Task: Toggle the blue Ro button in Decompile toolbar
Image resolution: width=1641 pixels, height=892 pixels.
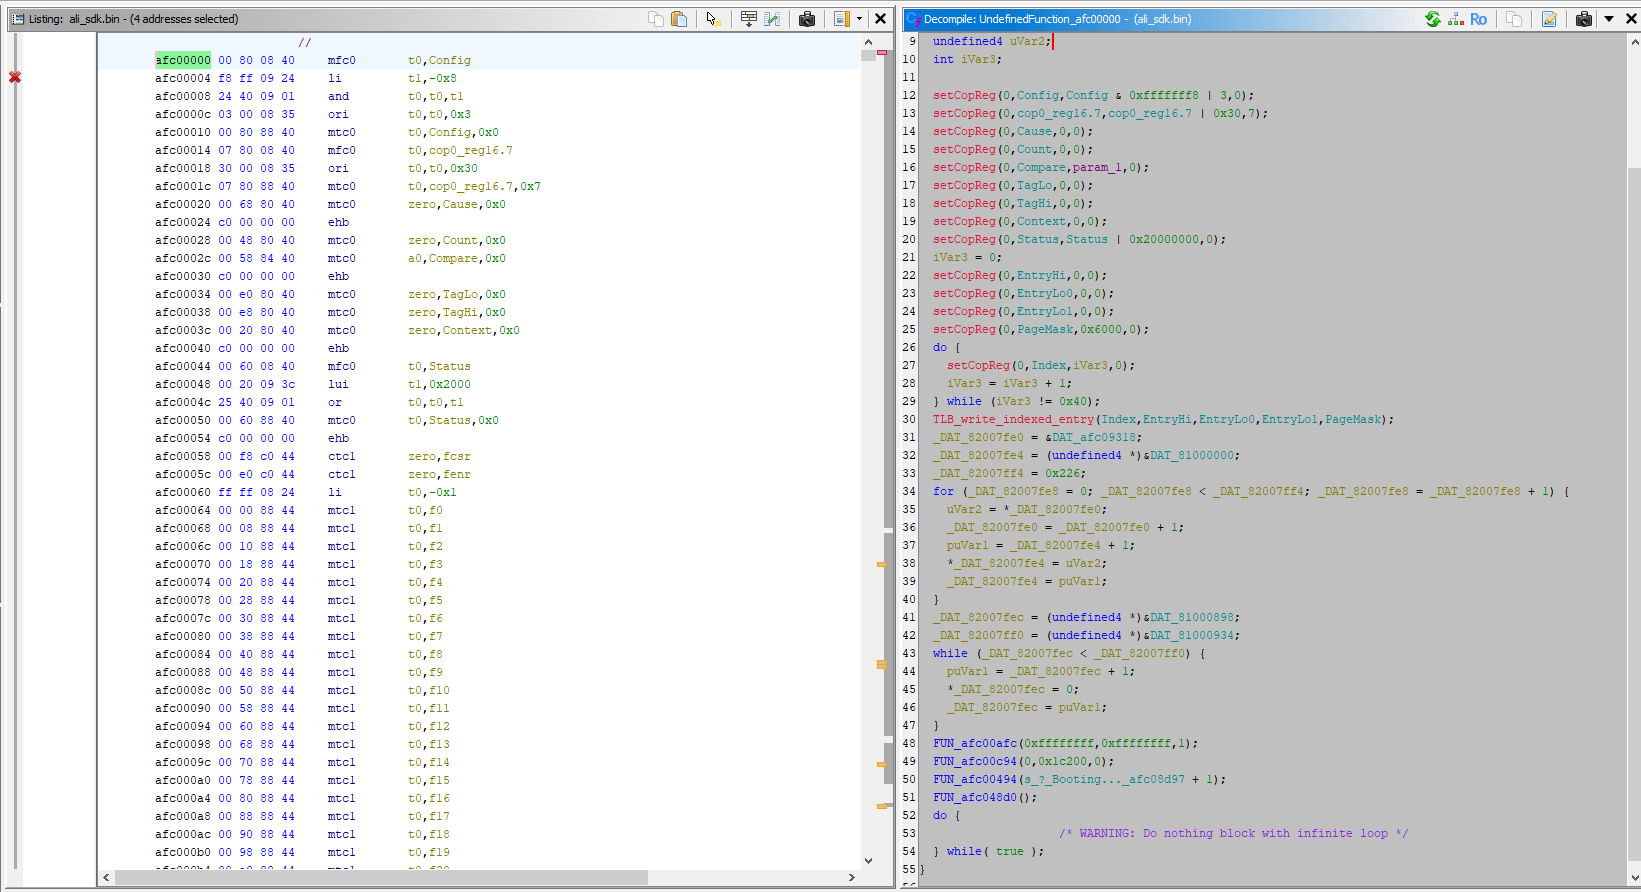Action: pyautogui.click(x=1478, y=19)
